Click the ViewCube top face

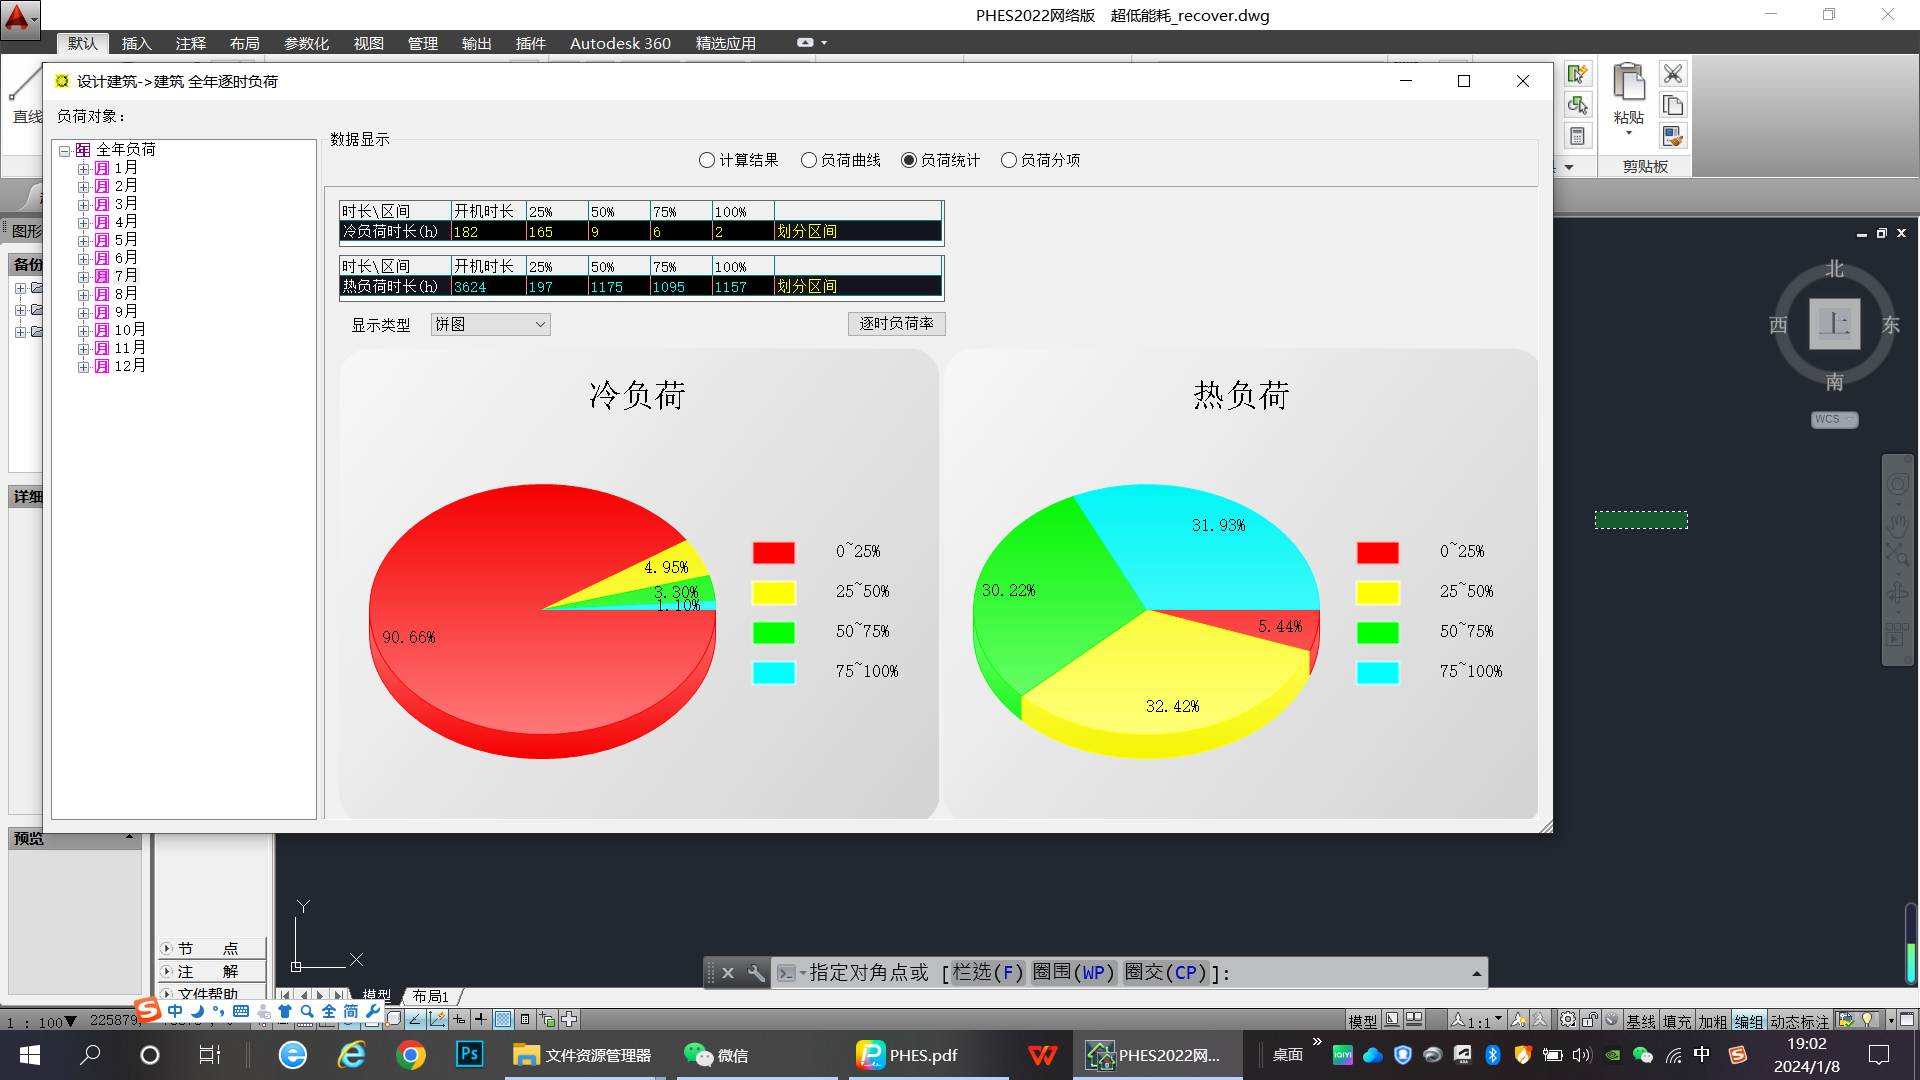1834,324
